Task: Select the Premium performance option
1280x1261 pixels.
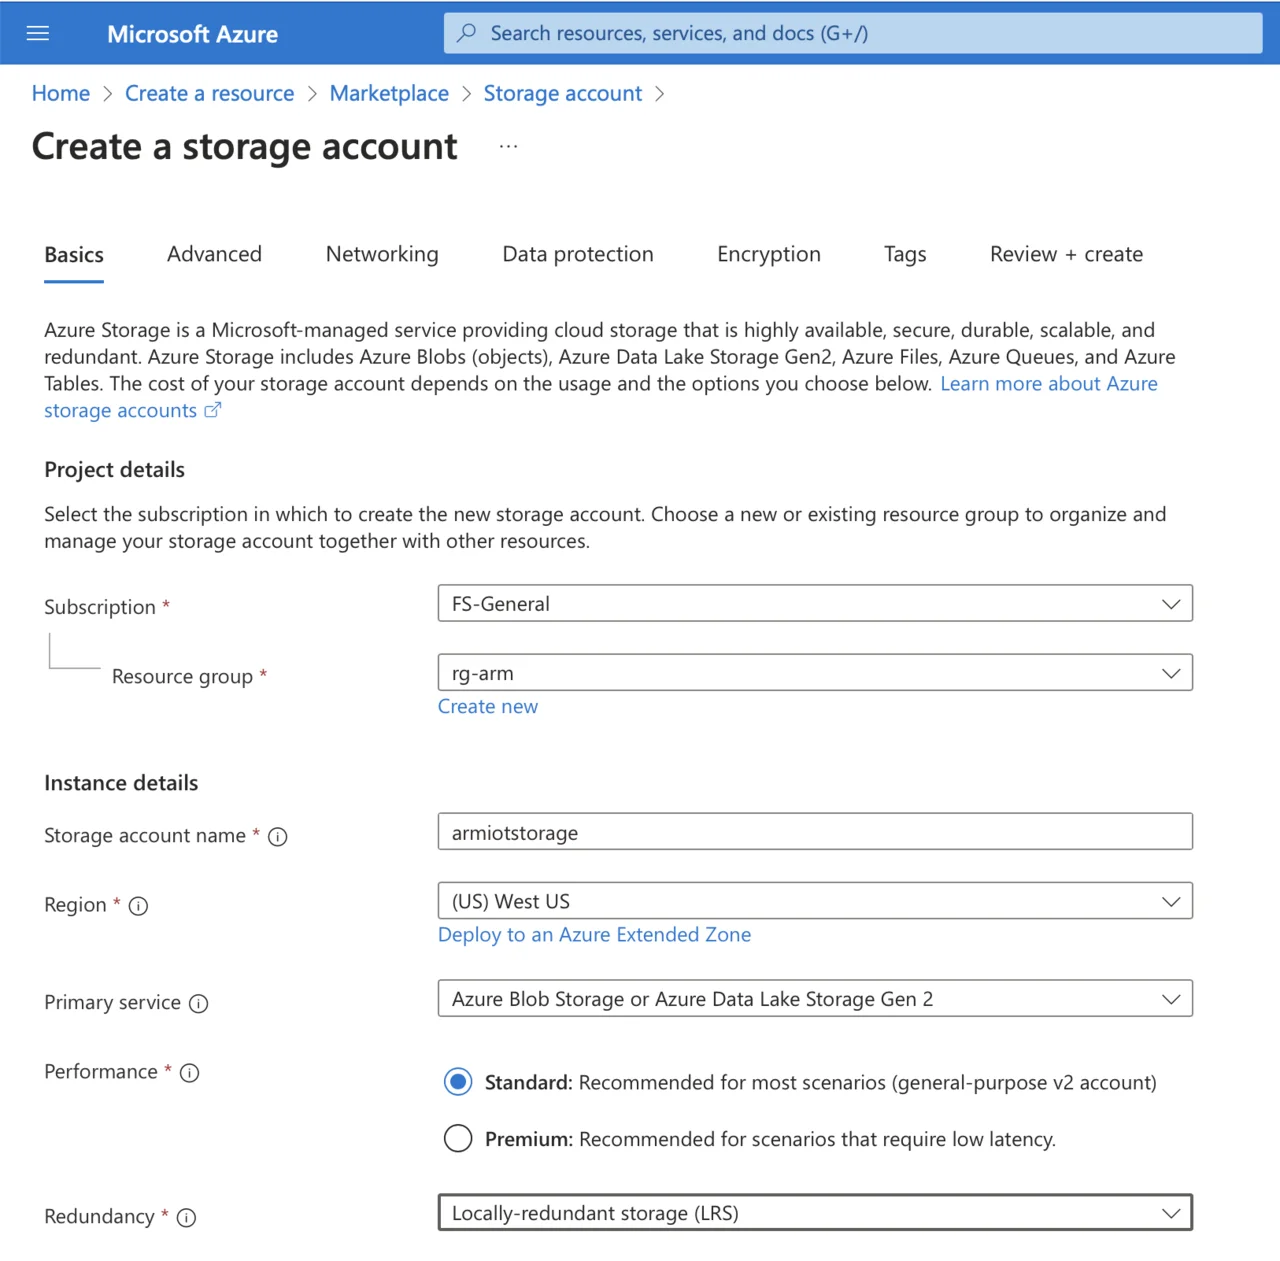Action: (x=458, y=1139)
